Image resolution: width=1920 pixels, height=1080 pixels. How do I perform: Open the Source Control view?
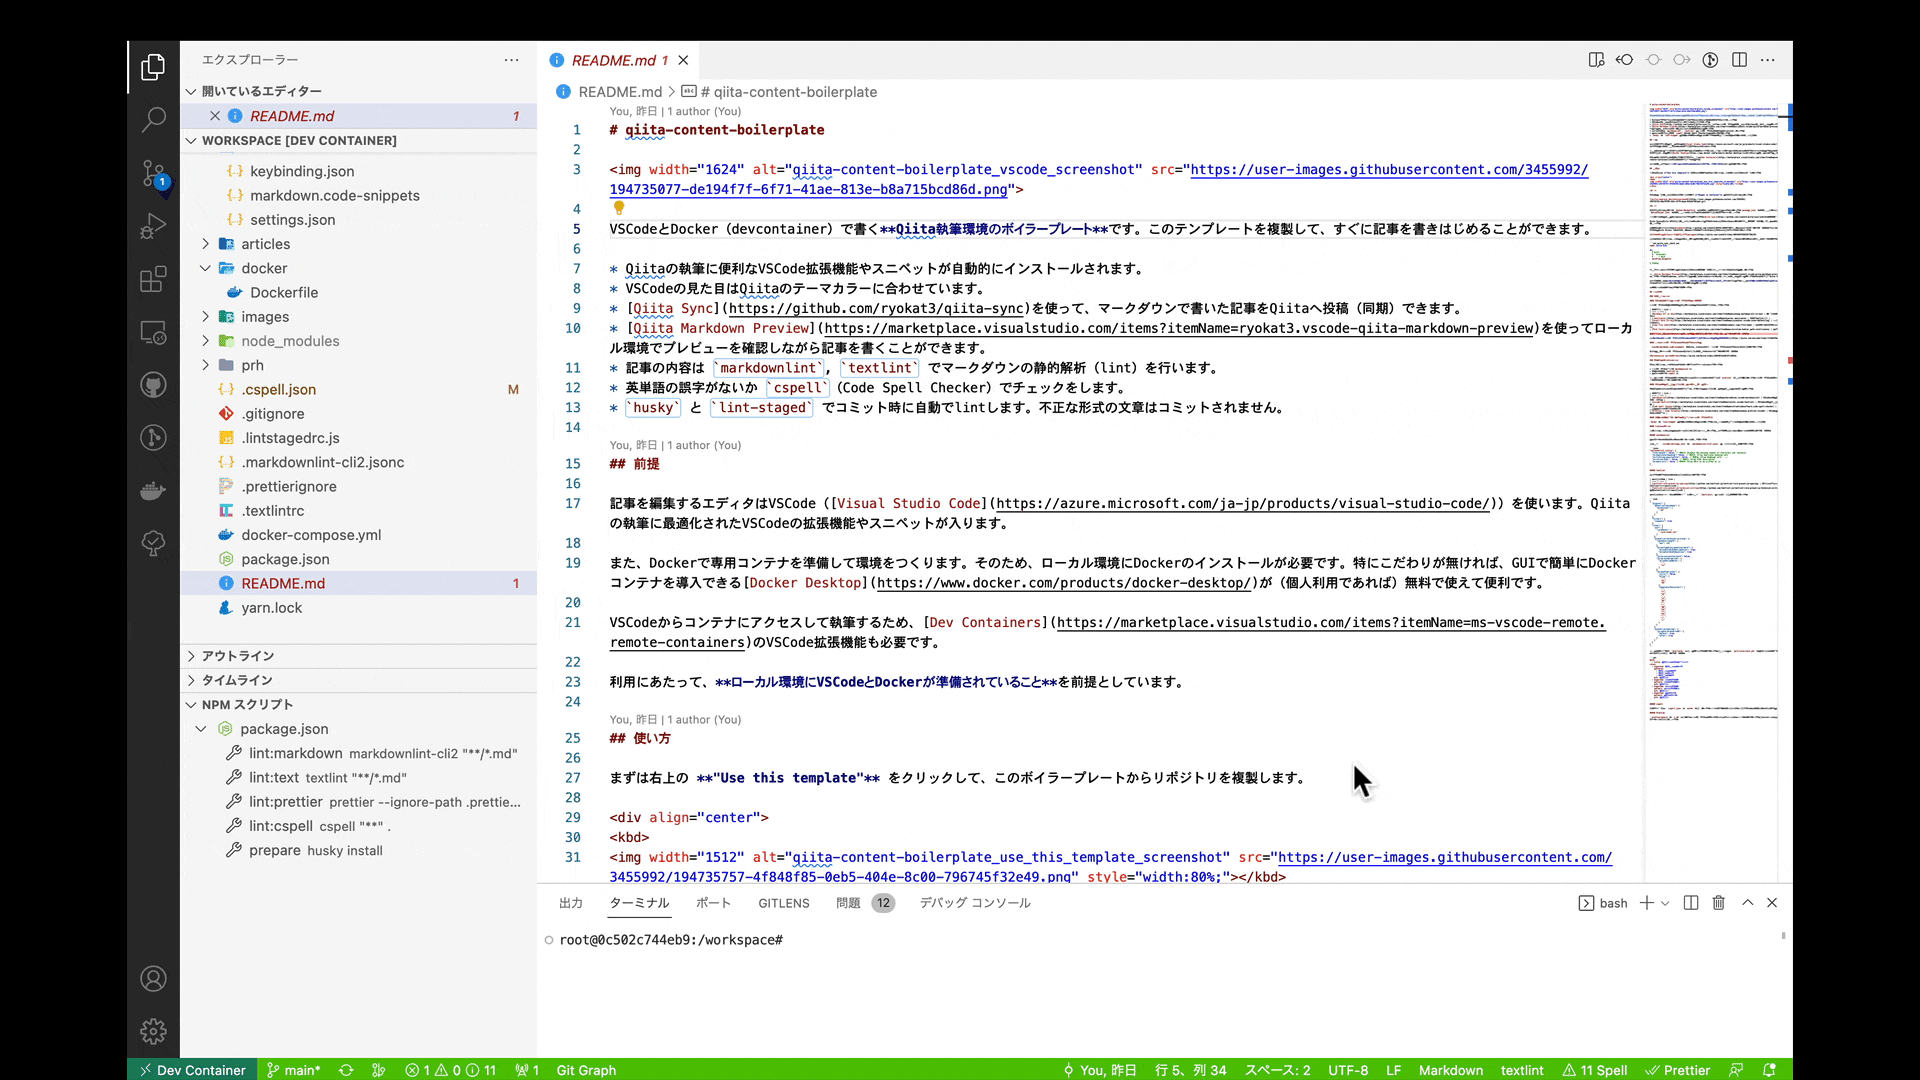point(153,173)
